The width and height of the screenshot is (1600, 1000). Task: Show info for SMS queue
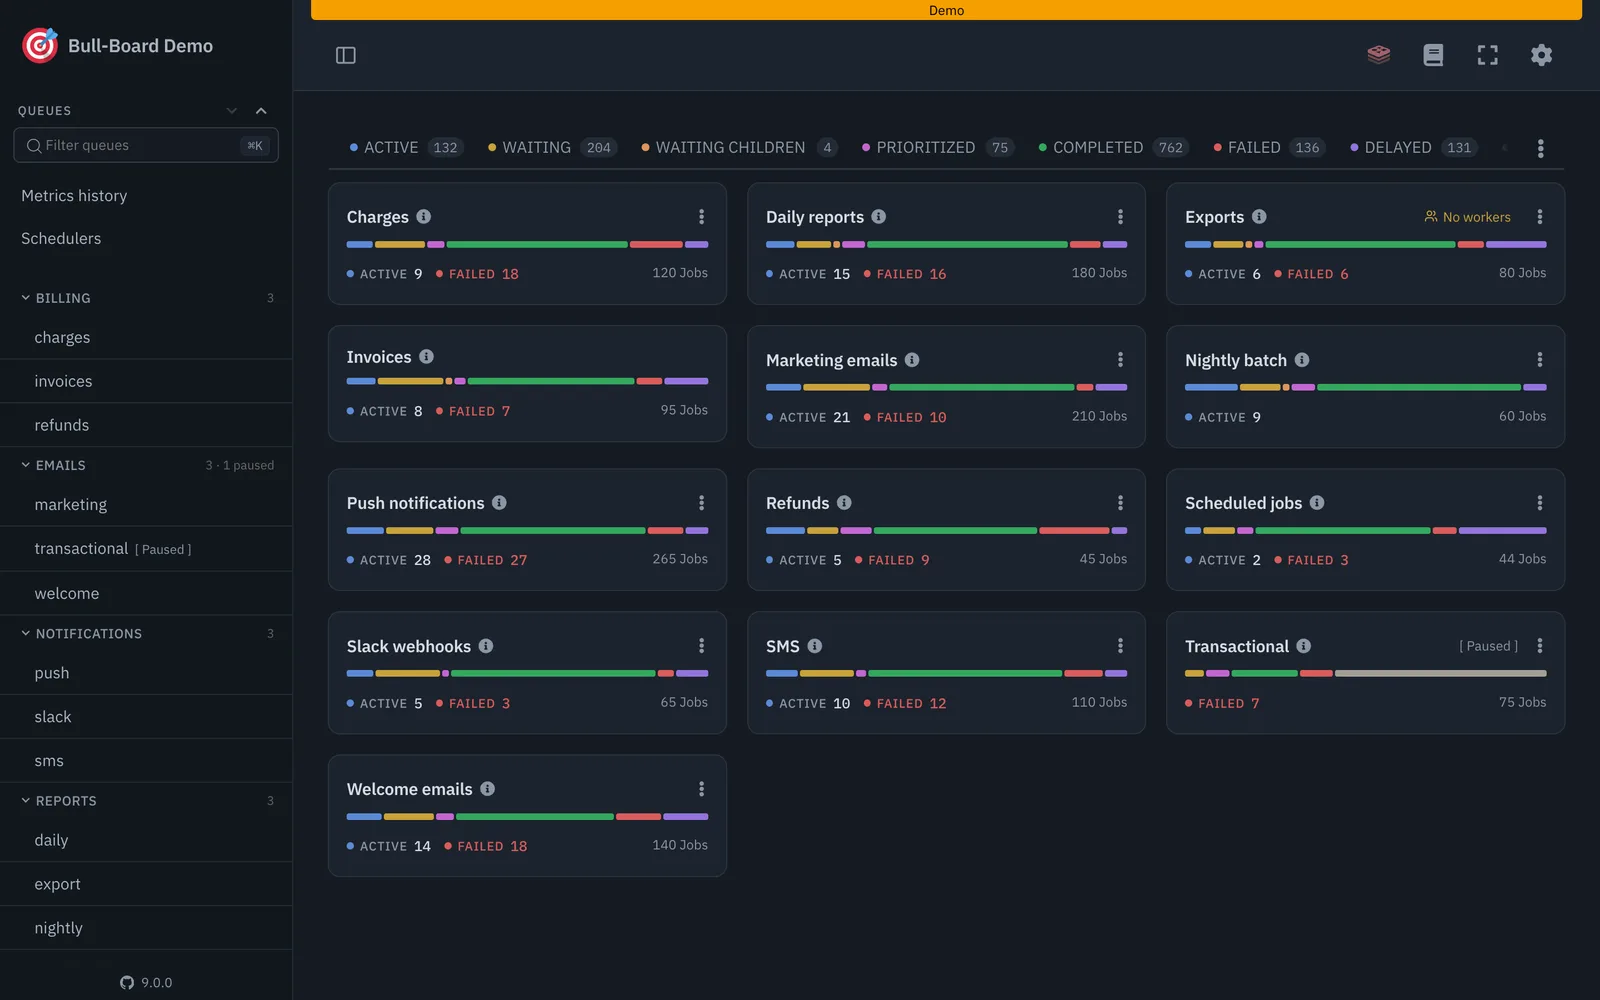(x=815, y=646)
